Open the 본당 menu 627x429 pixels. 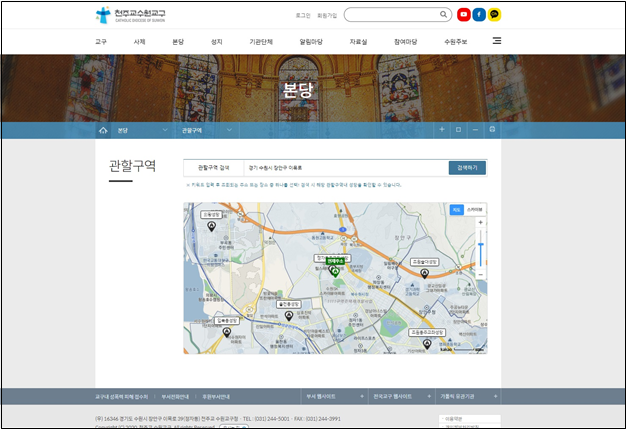(x=178, y=42)
